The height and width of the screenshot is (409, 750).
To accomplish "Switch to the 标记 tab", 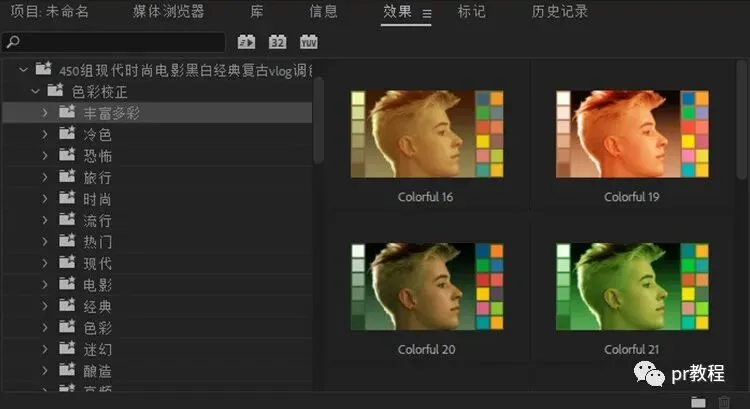I will pyautogui.click(x=472, y=11).
